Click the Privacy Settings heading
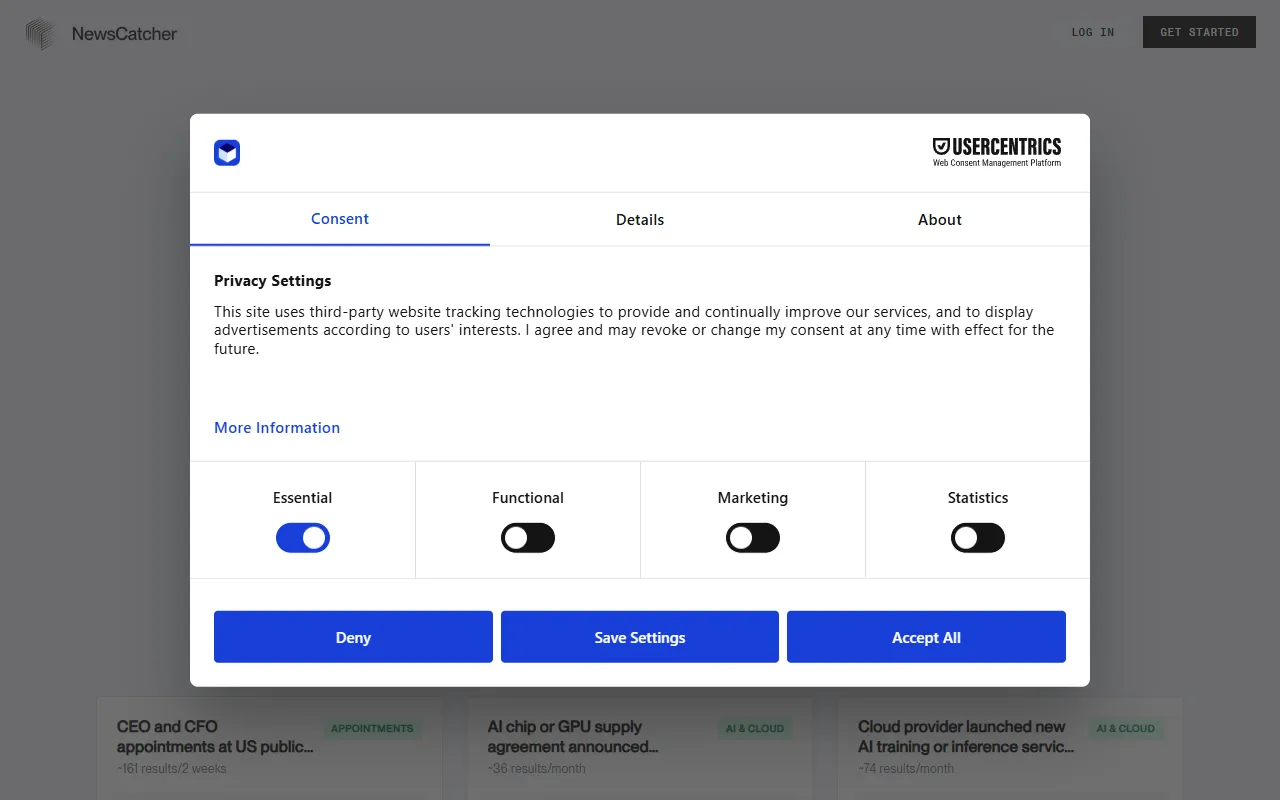Viewport: 1280px width, 800px height. point(272,281)
